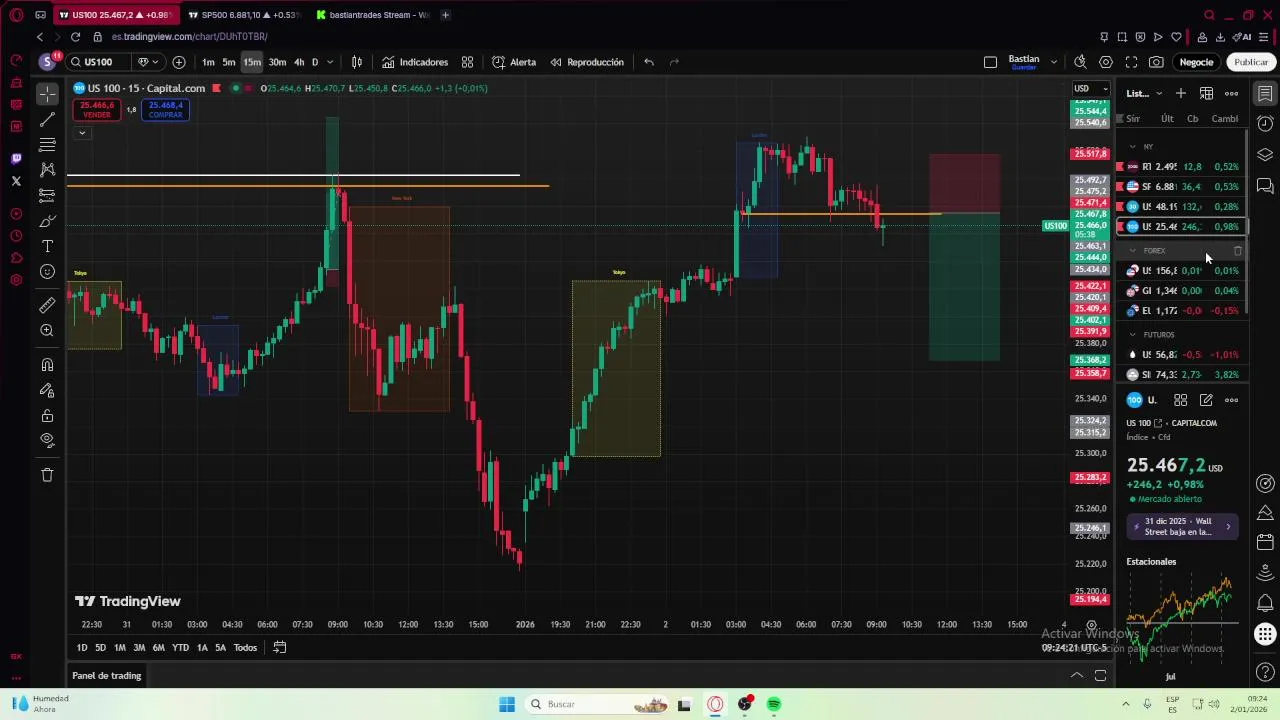Open the chart settings hexagon icon
The width and height of the screenshot is (1280, 720).
pos(1105,62)
